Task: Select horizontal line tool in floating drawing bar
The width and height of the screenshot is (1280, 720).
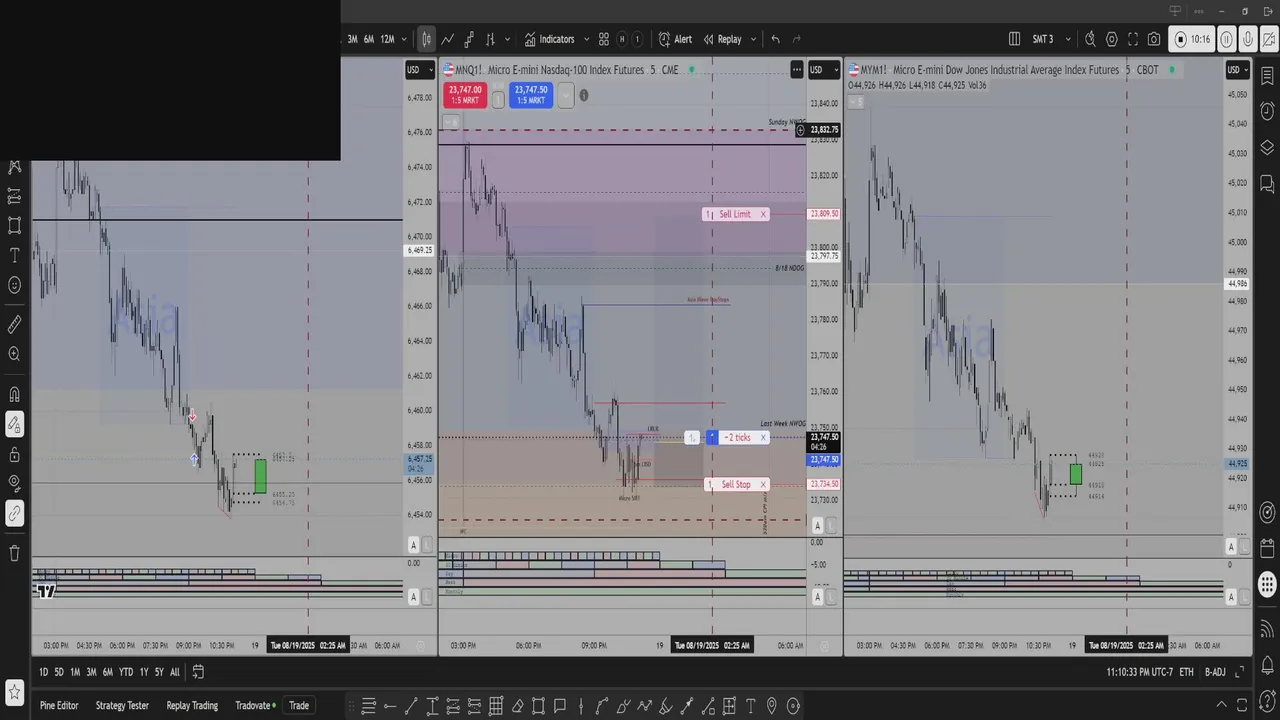Action: point(389,706)
